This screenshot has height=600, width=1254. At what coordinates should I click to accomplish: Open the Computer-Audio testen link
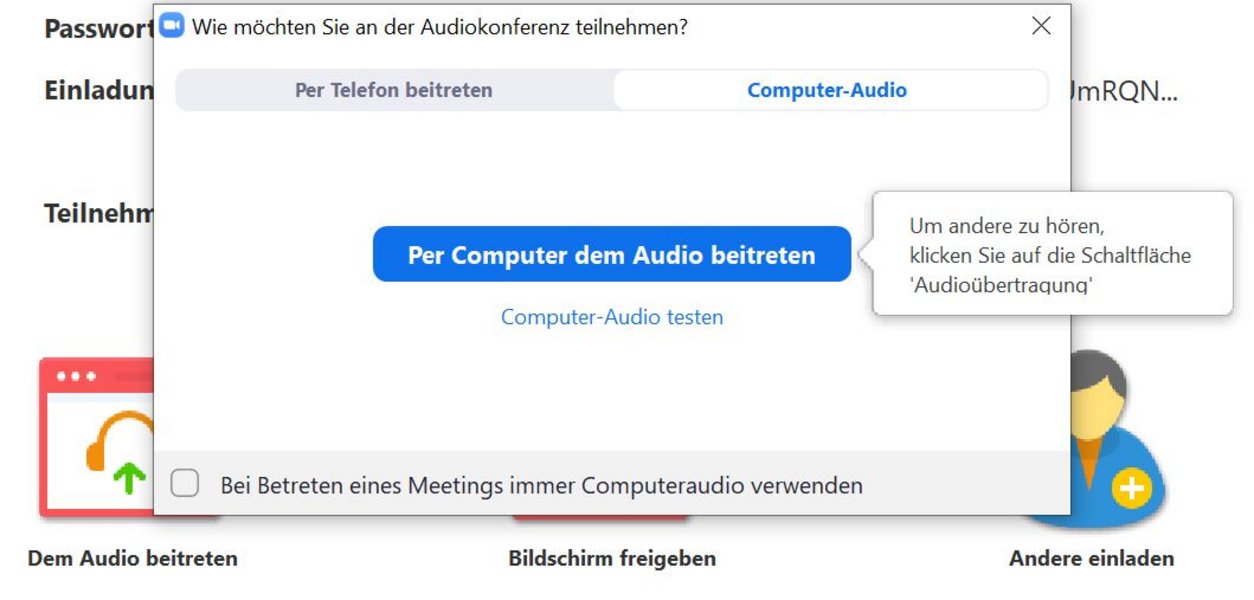coord(612,317)
